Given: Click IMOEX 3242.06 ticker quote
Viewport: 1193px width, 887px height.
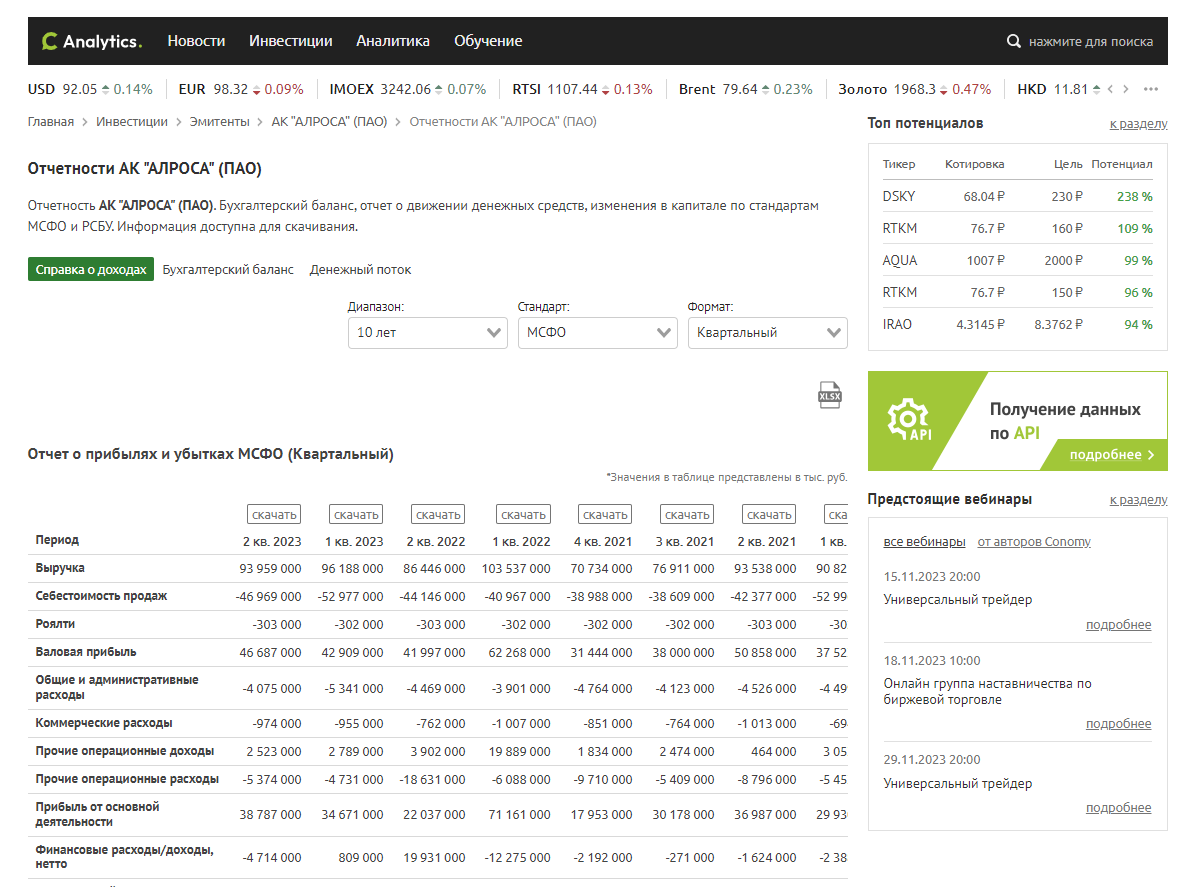Looking at the screenshot, I should click(x=407, y=89).
